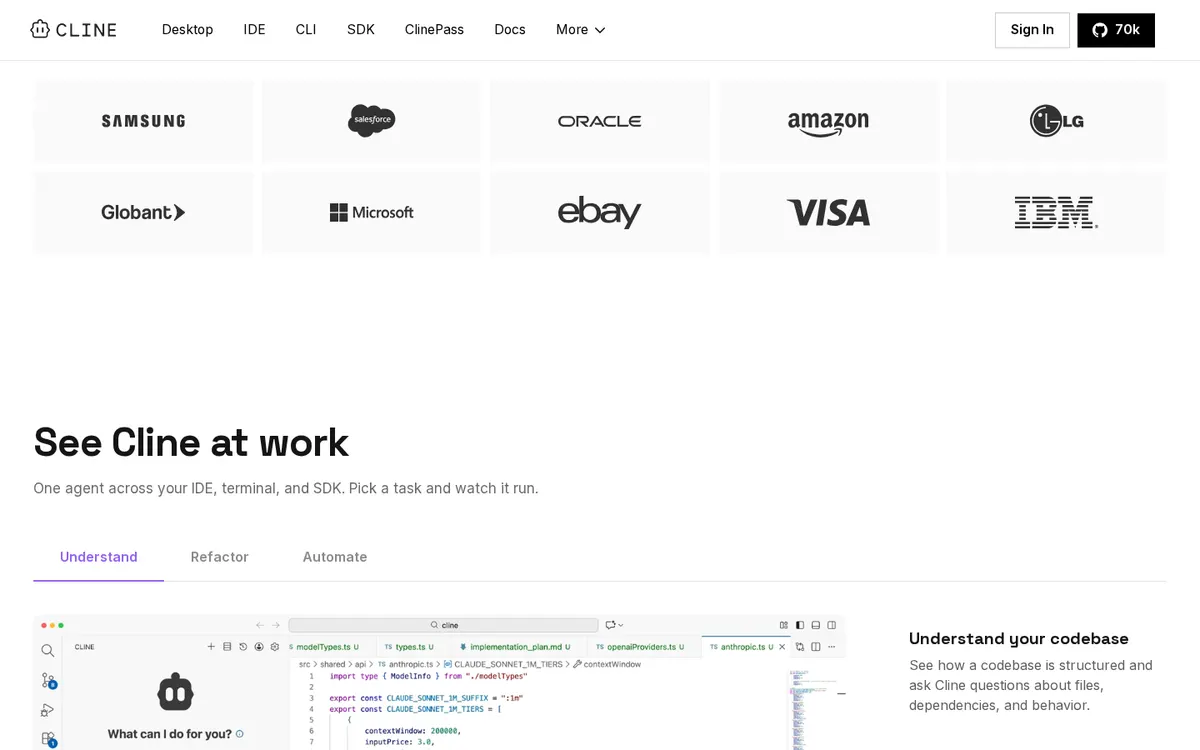Image resolution: width=1200 pixels, height=750 pixels.
Task: Open the Docs navigation link
Action: tap(510, 29)
